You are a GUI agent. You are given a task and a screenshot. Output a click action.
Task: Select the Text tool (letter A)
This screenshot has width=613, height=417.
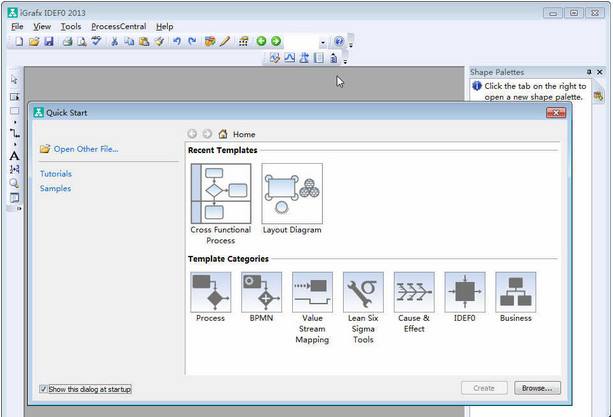[x=14, y=156]
